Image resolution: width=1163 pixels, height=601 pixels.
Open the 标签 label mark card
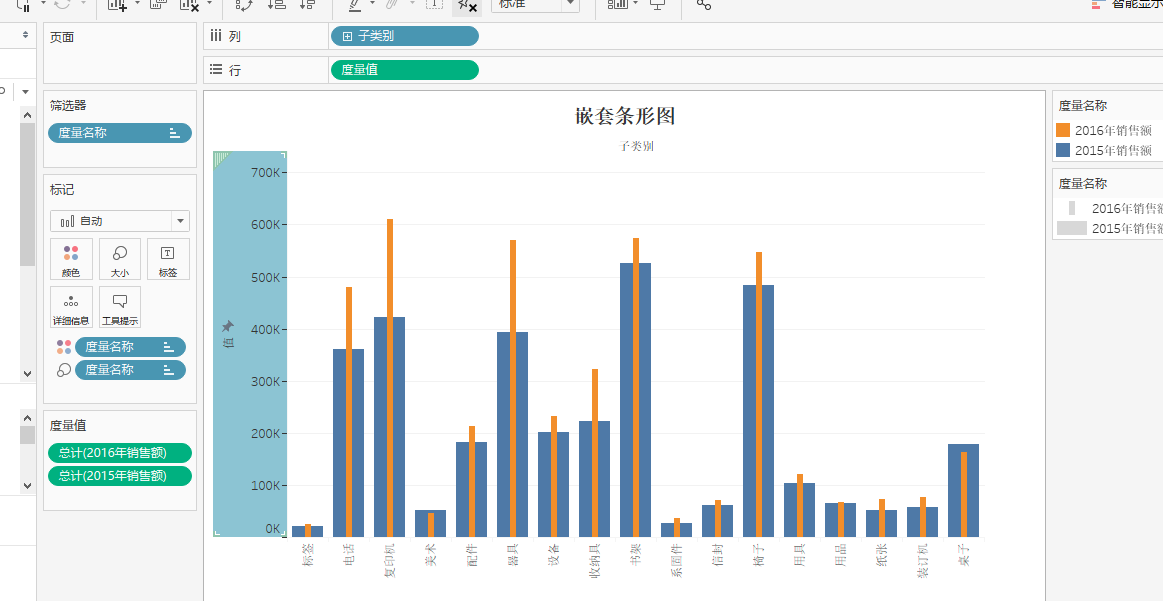tap(168, 259)
